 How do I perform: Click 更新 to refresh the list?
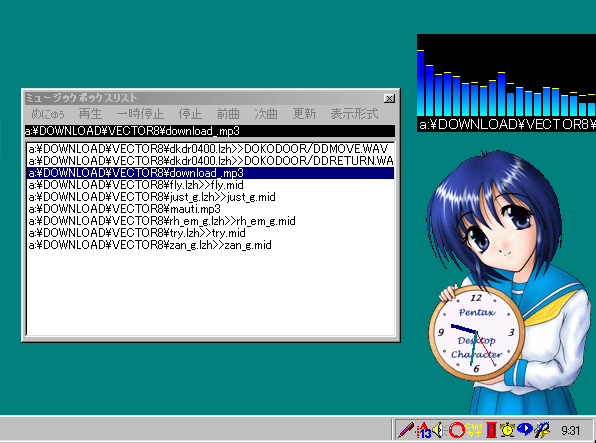point(304,114)
